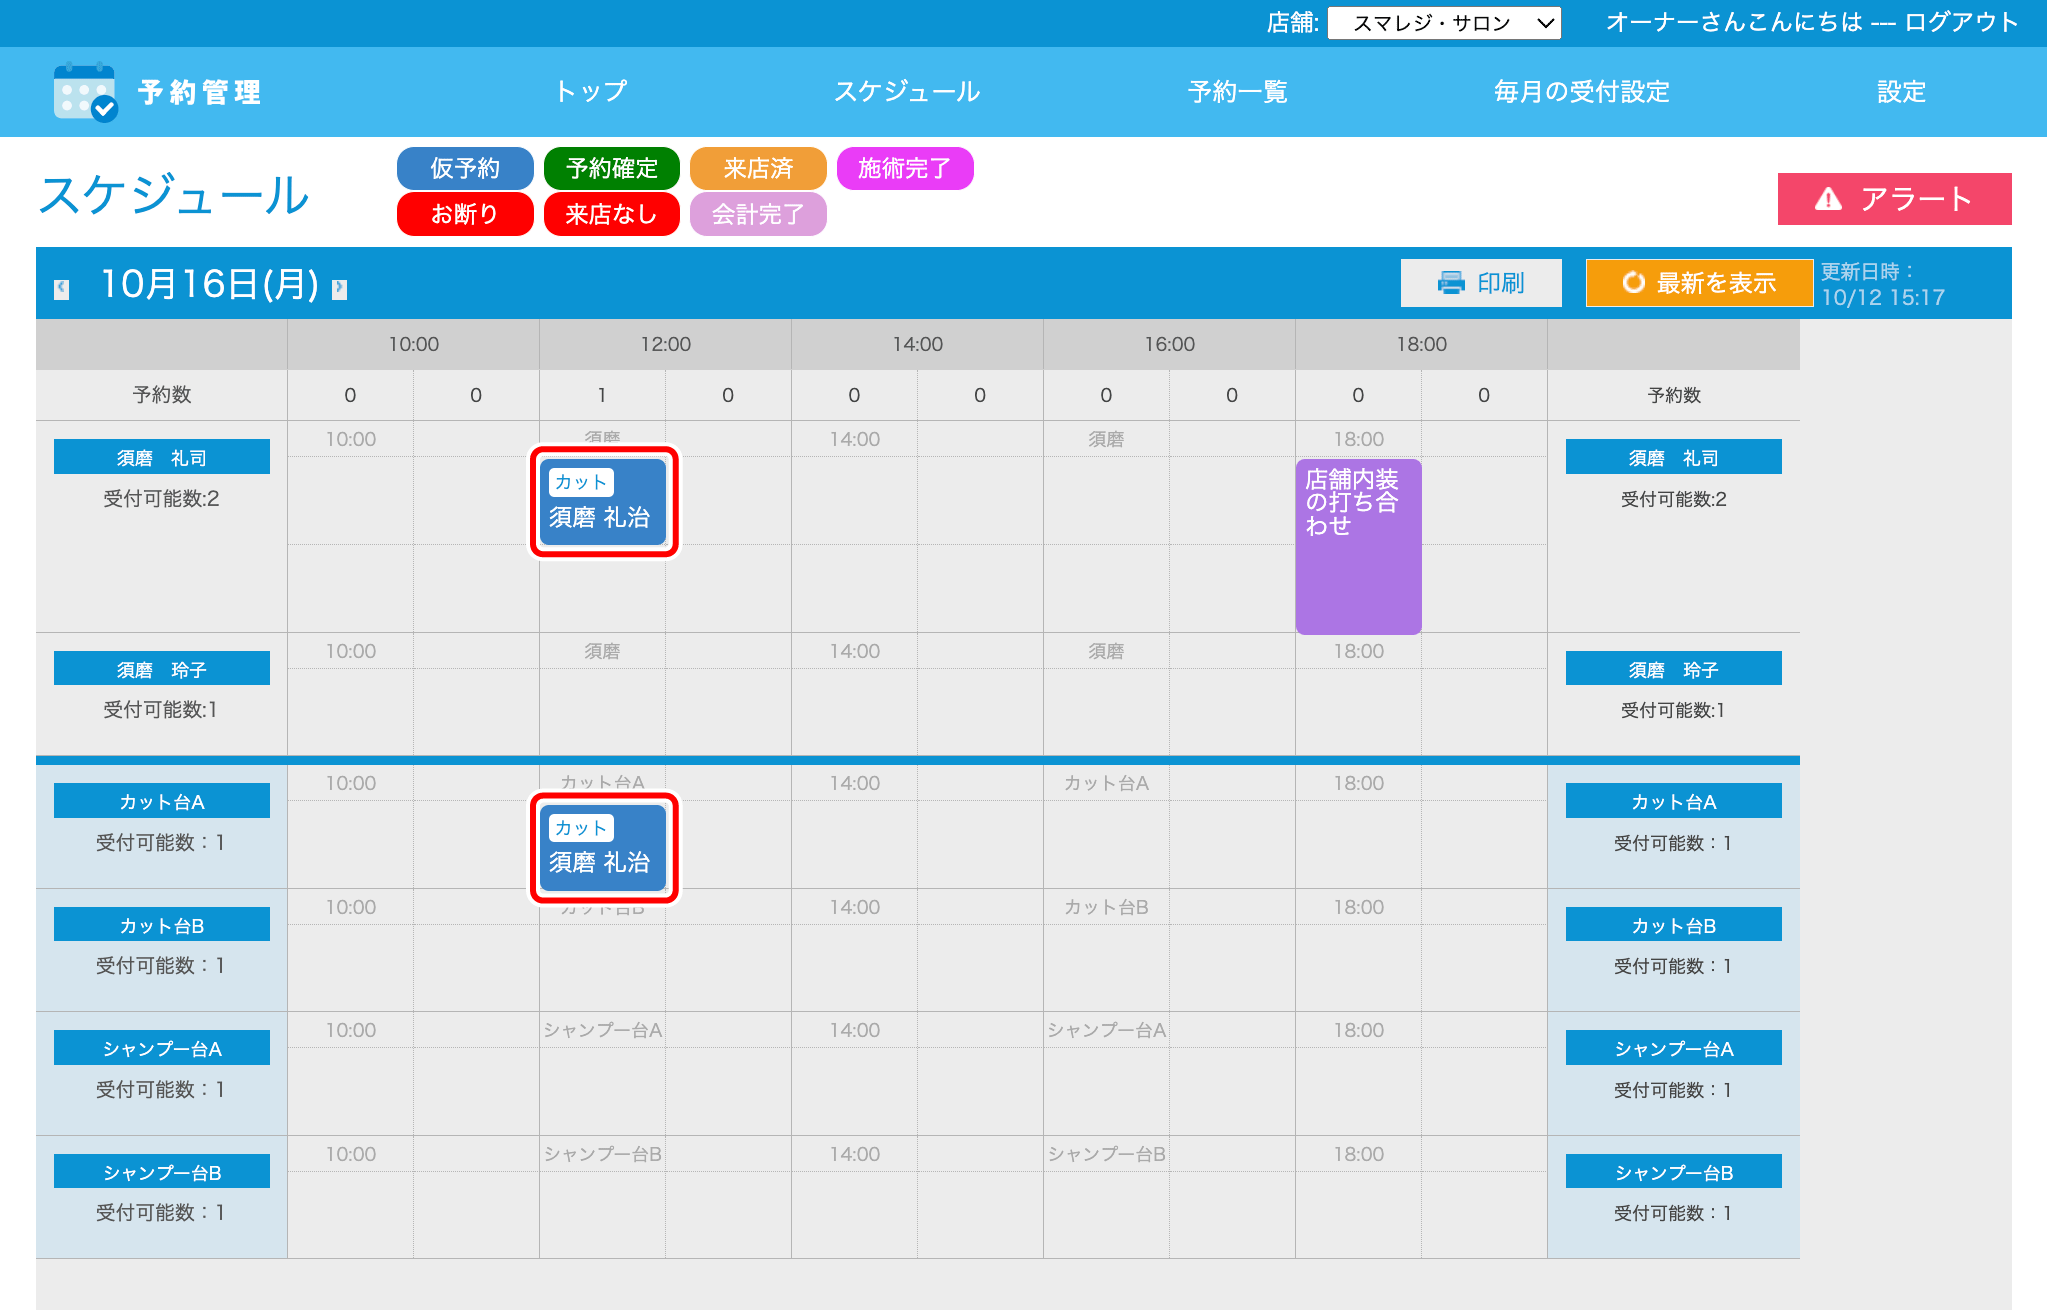Click the 14:00 column header
This screenshot has height=1310, width=2047.
point(918,344)
